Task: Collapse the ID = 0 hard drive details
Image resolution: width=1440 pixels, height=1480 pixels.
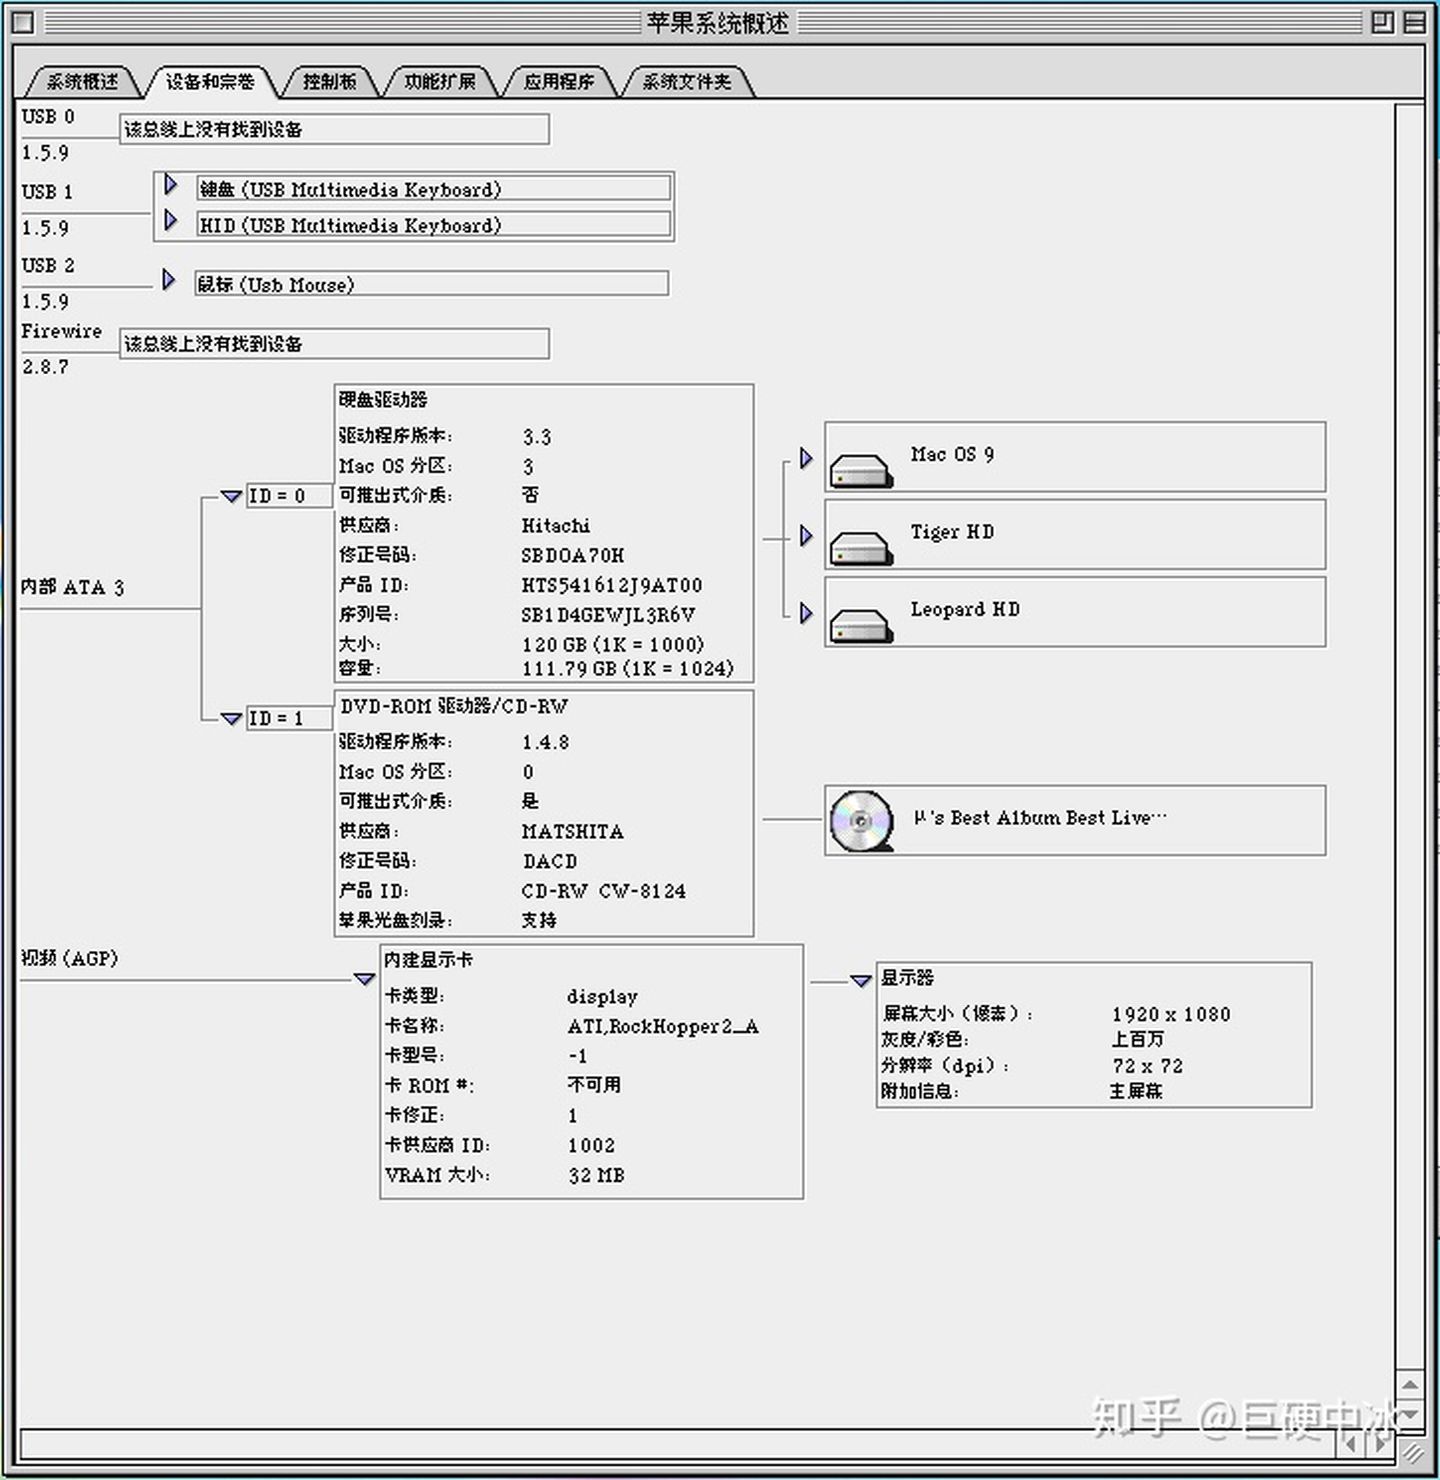Action: (x=231, y=496)
